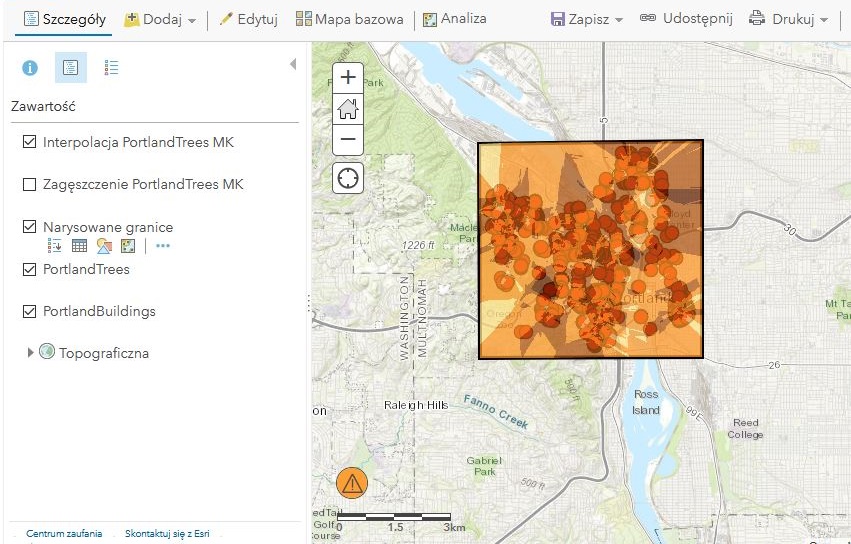Click change style icon under Narysowane granice

pos(104,246)
